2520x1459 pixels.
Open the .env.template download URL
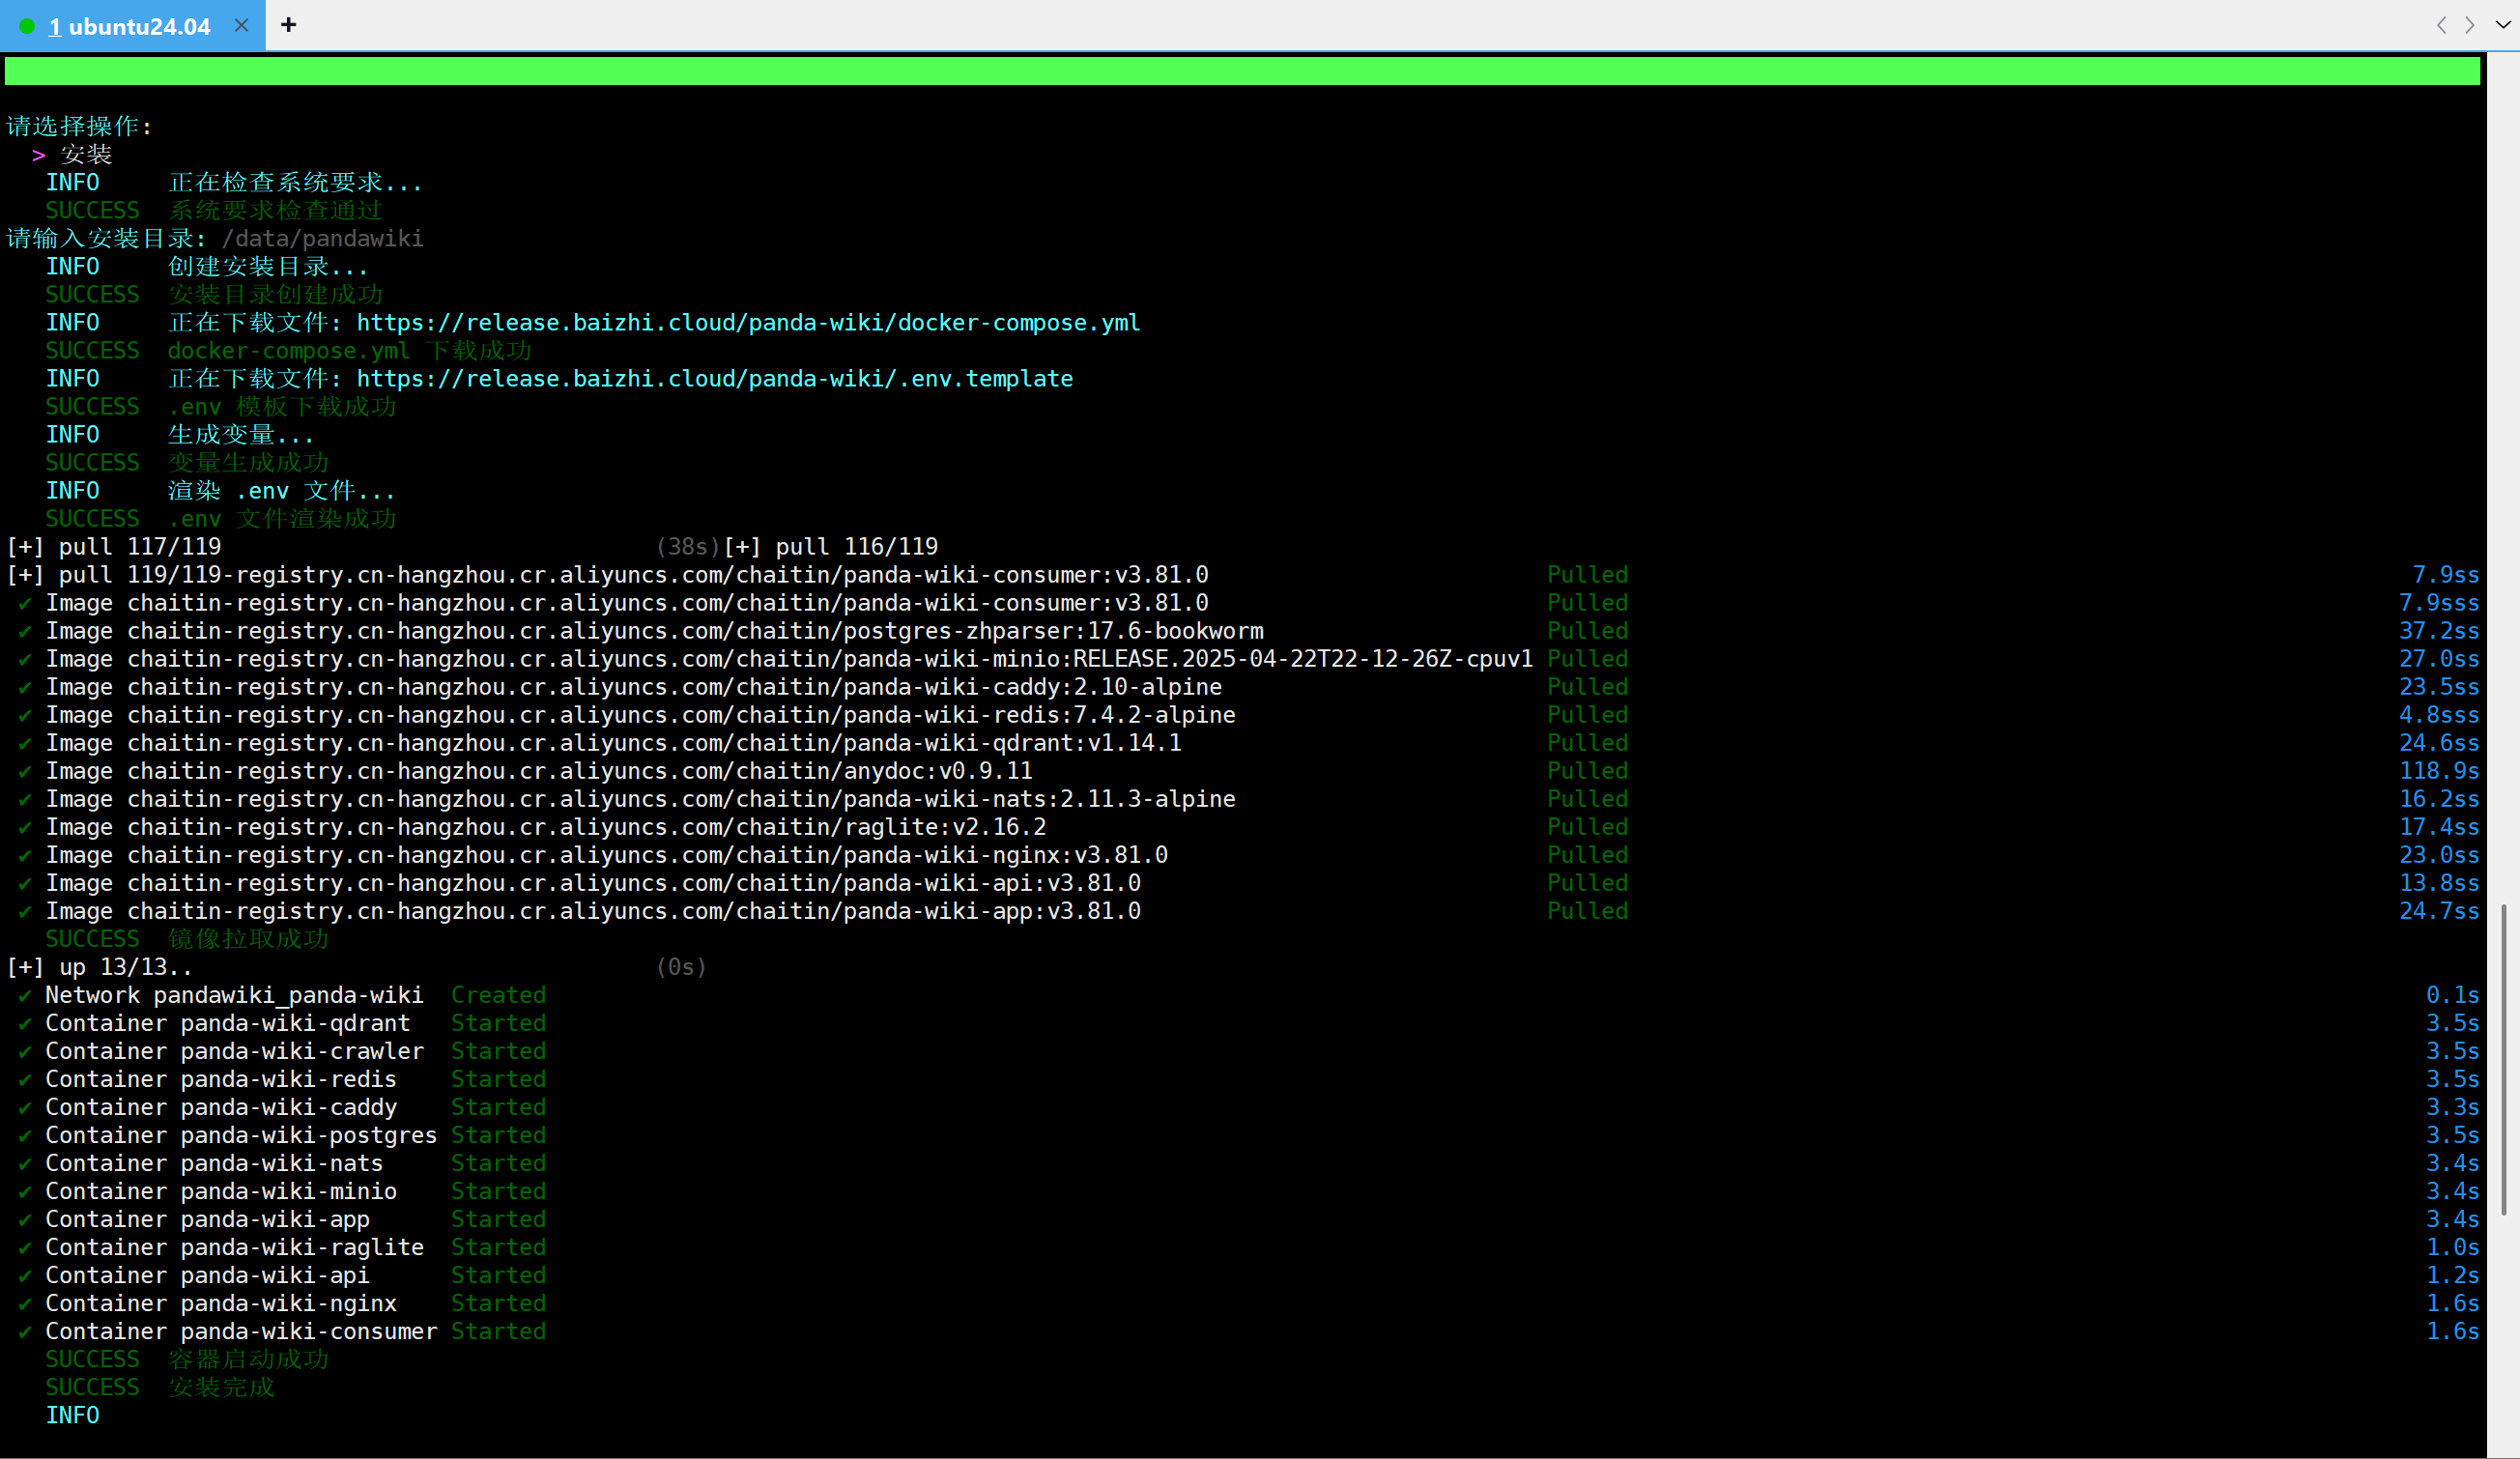[x=714, y=379]
